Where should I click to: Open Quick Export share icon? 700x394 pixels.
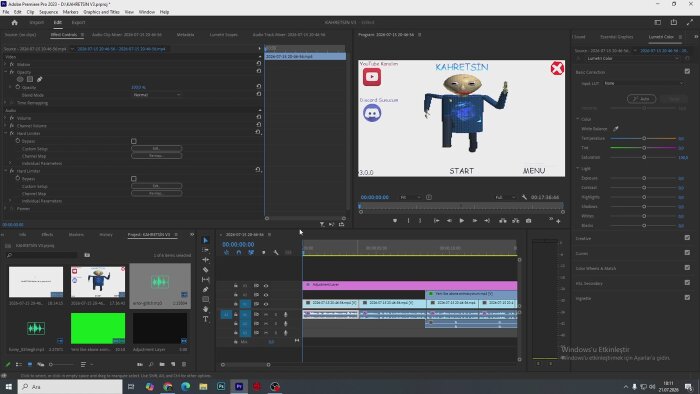click(x=674, y=22)
